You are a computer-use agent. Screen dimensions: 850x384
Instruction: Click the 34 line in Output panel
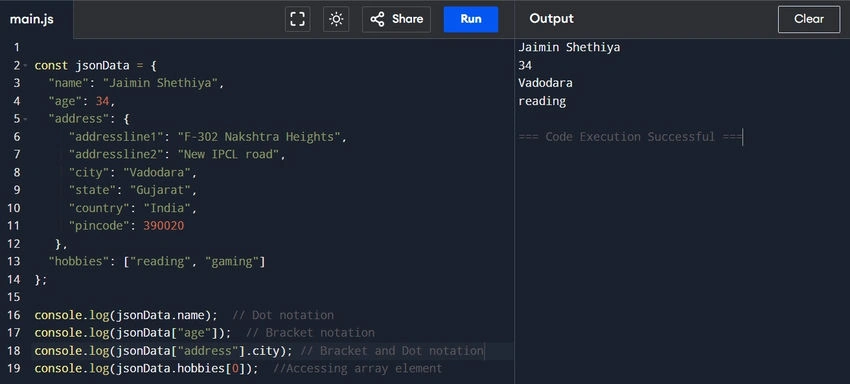point(525,66)
